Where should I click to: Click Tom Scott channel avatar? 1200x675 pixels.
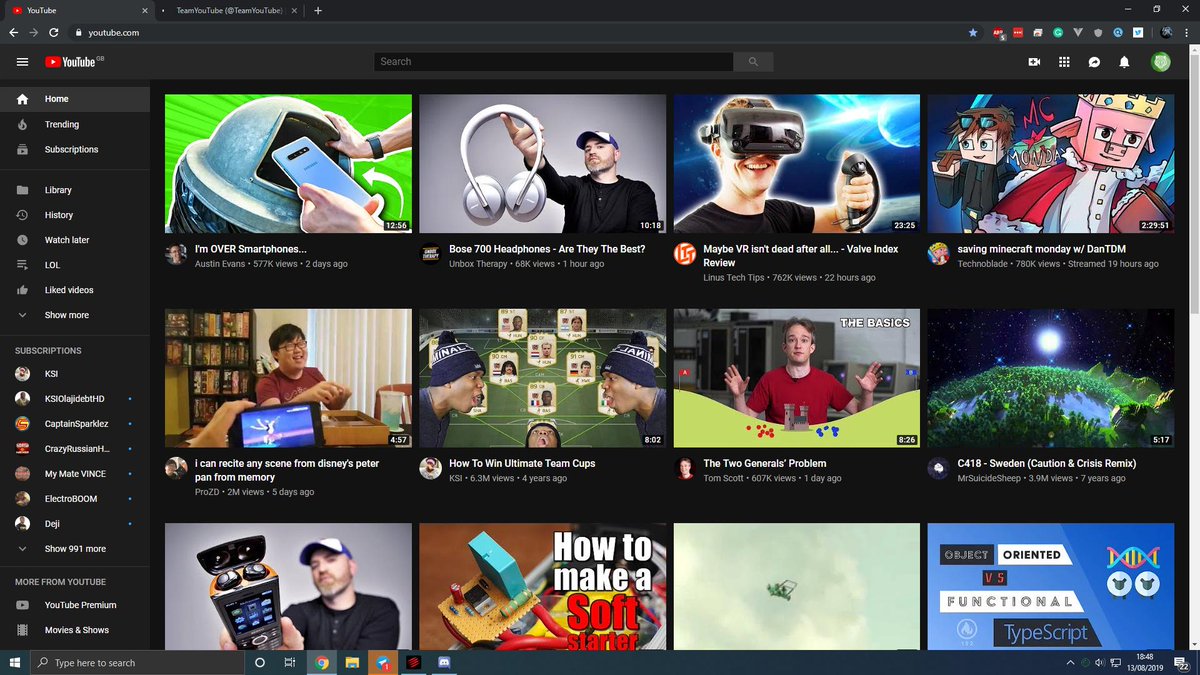pyautogui.click(x=685, y=469)
